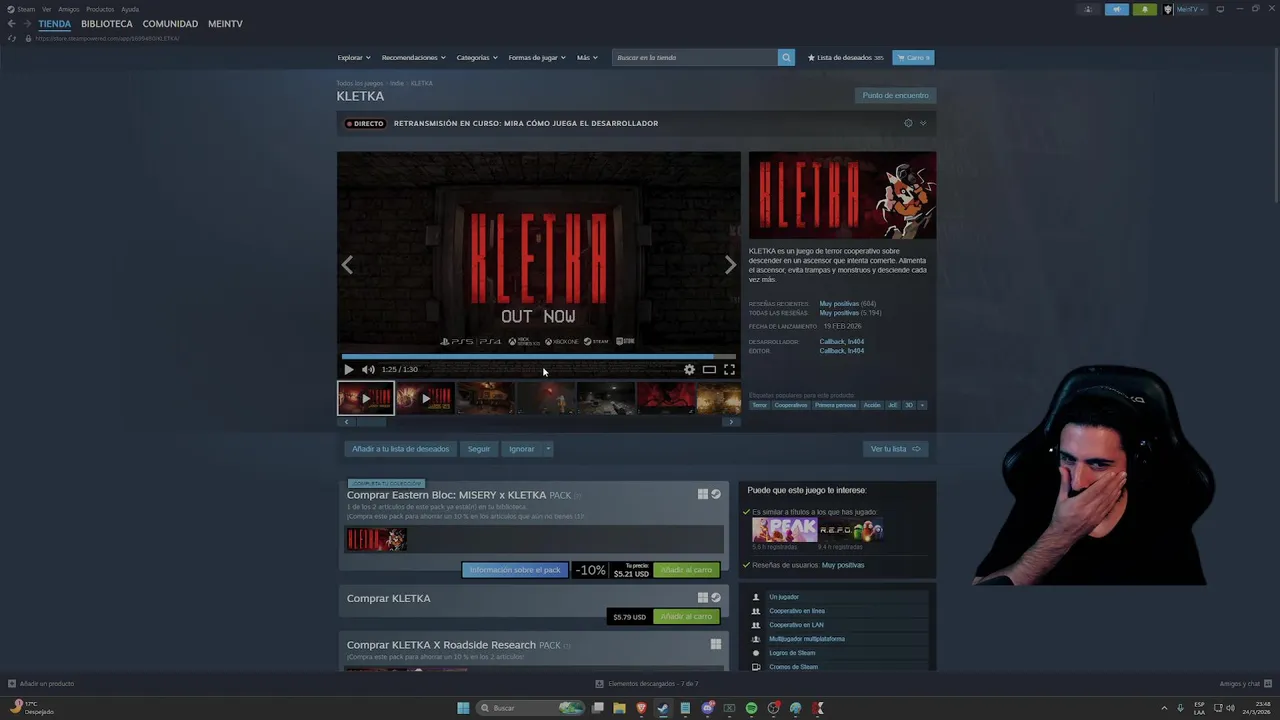This screenshot has width=1280, height=720.
Task: Show next media with right arrow
Action: [x=730, y=265]
